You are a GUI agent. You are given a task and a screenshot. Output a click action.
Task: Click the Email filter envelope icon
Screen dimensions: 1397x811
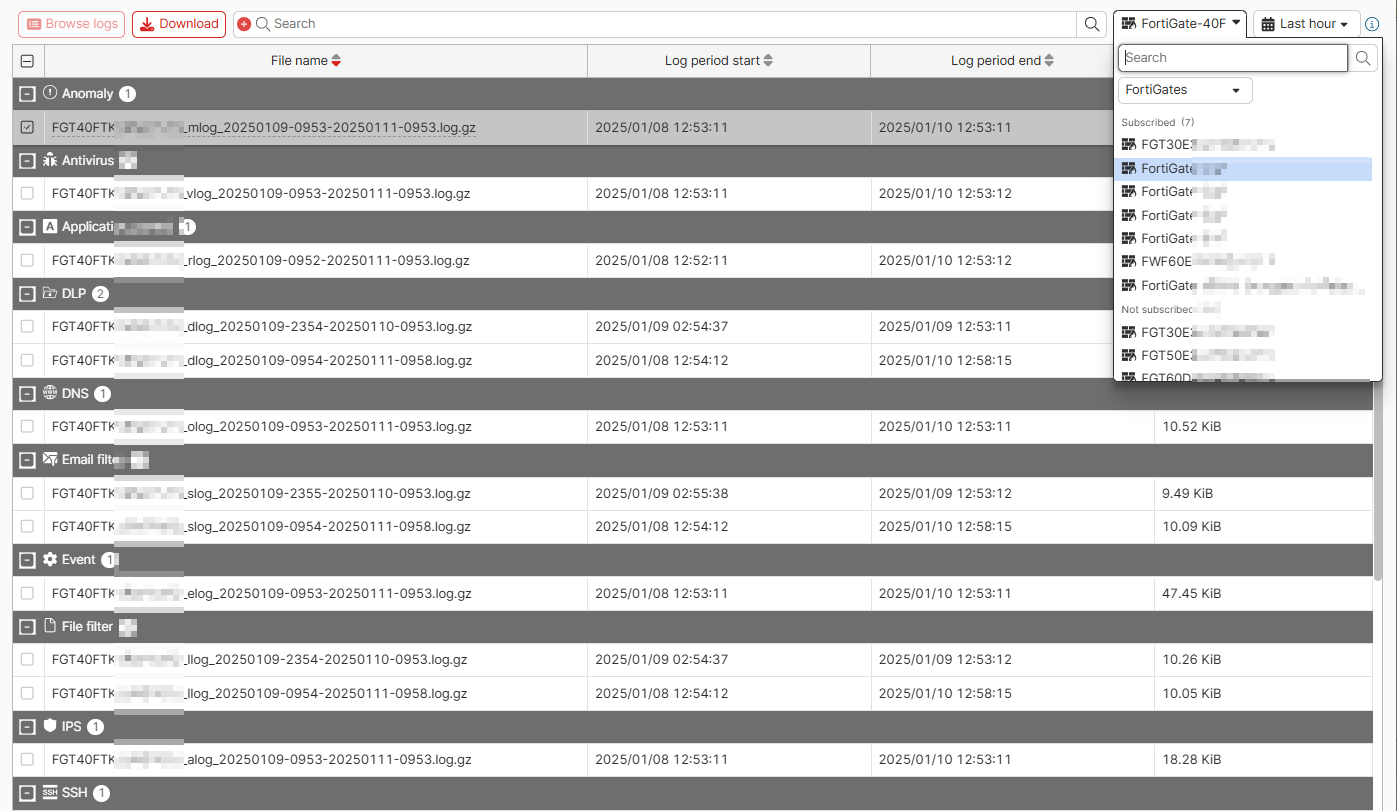point(50,459)
